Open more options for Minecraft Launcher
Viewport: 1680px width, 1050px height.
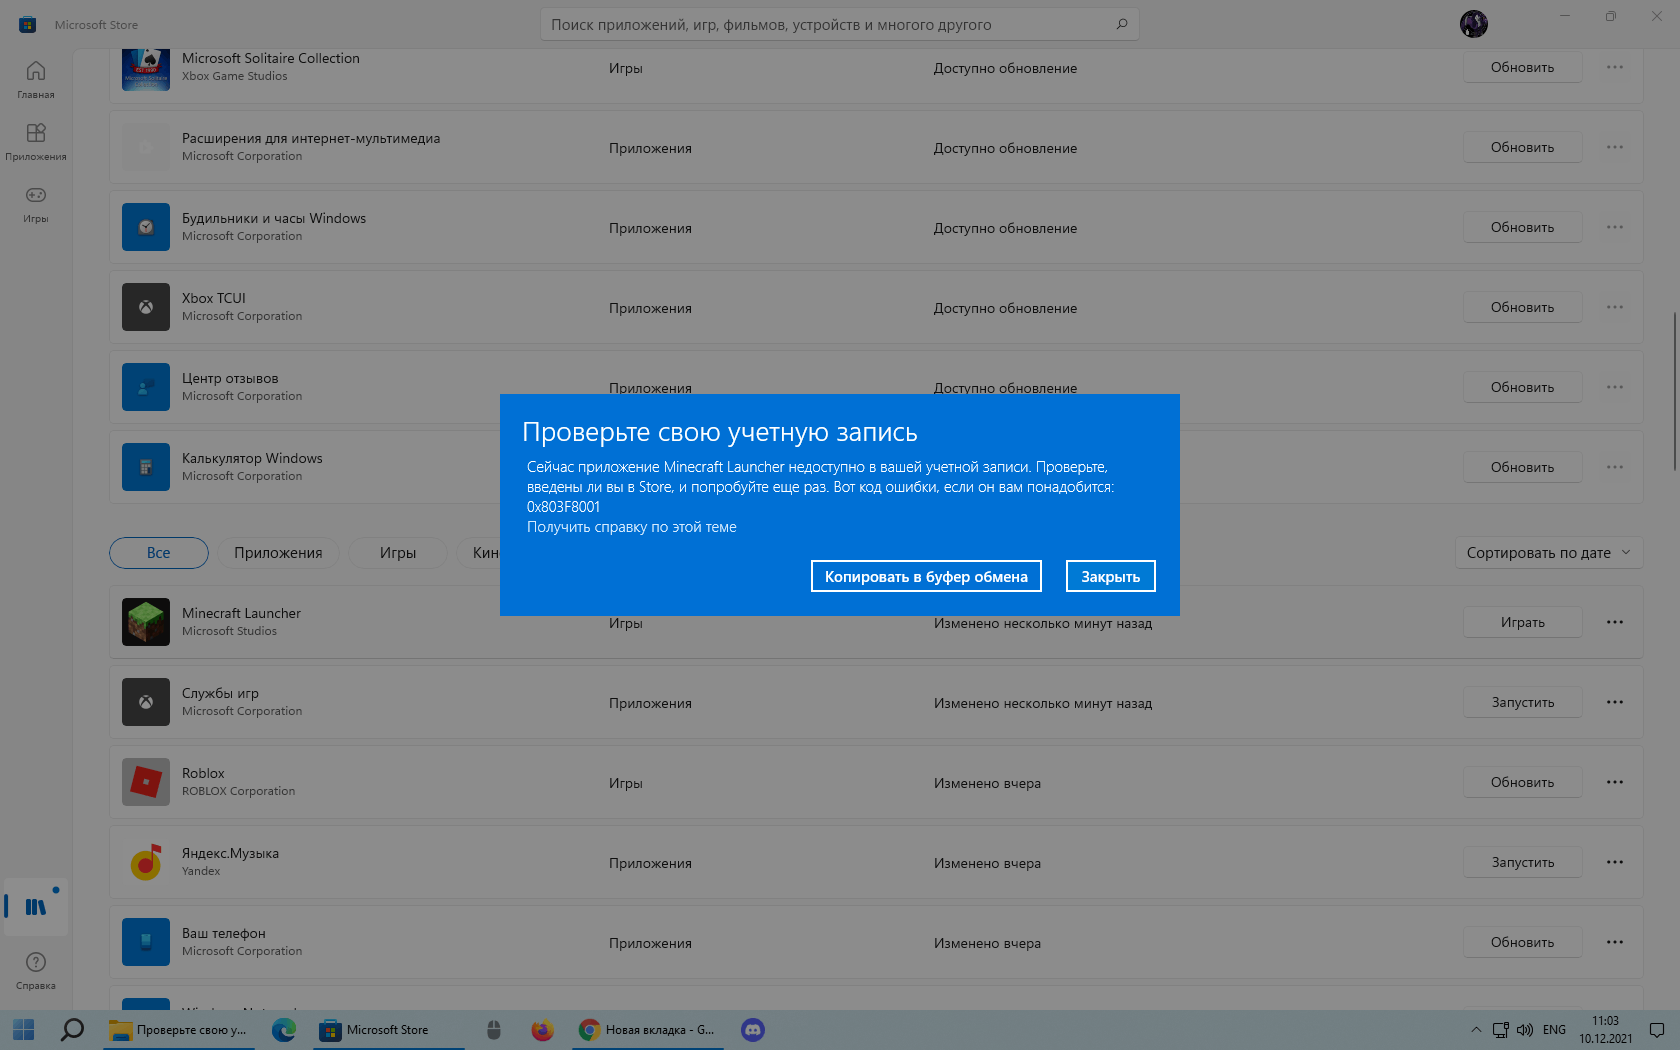[x=1615, y=622]
